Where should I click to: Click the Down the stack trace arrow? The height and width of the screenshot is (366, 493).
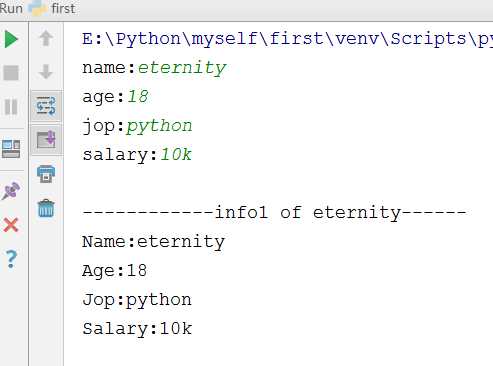coord(46,72)
